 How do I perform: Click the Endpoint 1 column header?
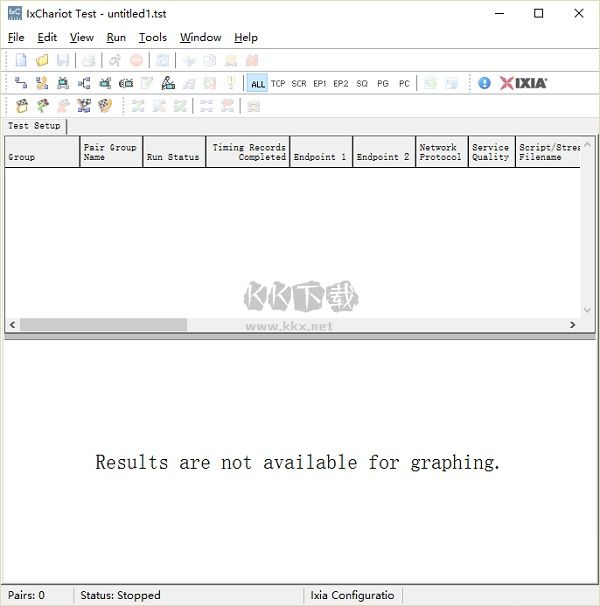pos(320,152)
